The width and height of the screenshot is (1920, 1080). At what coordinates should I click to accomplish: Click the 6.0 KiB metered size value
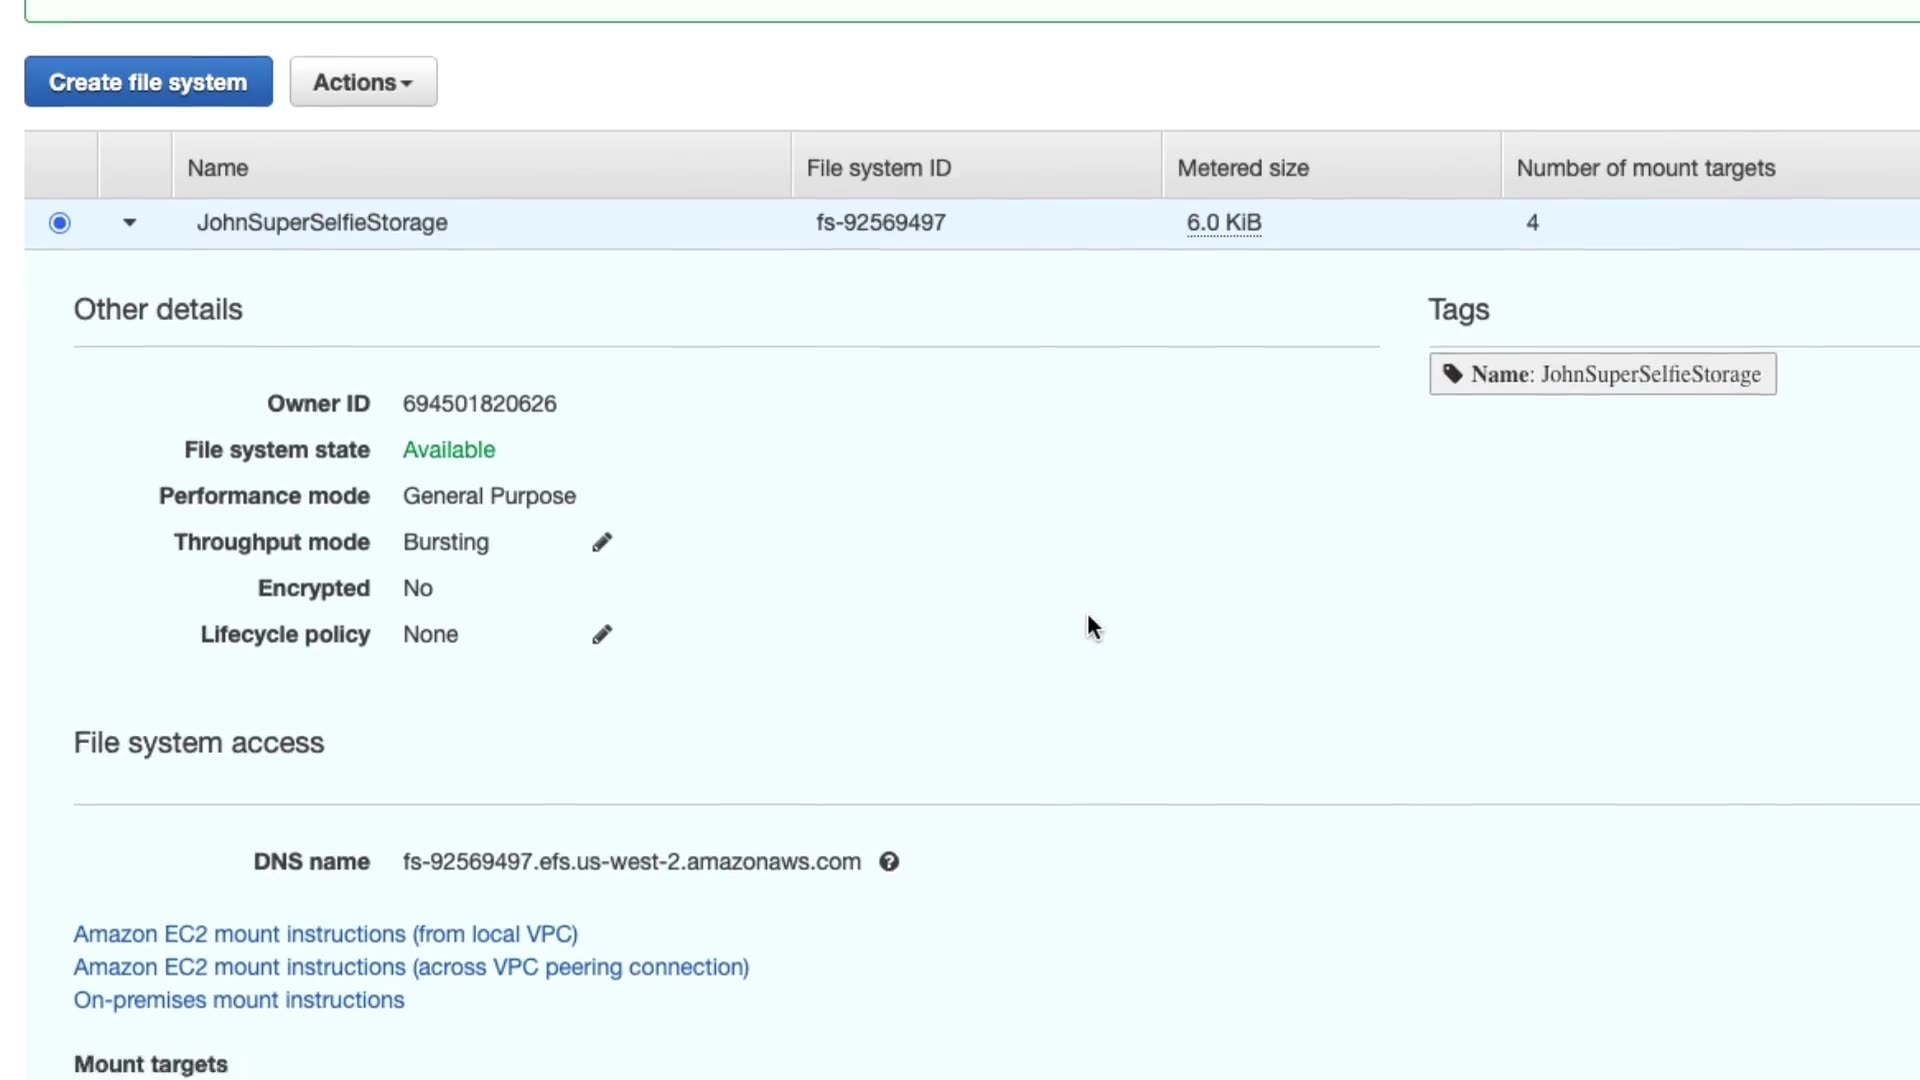coord(1223,223)
